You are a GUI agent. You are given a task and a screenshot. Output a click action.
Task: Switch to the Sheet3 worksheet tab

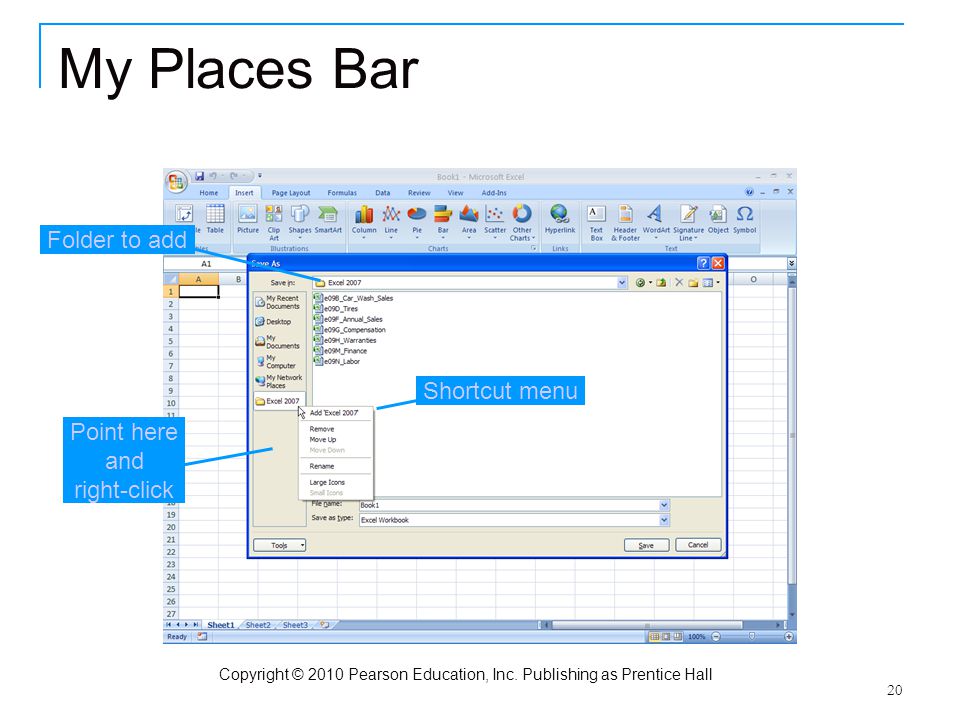295,625
